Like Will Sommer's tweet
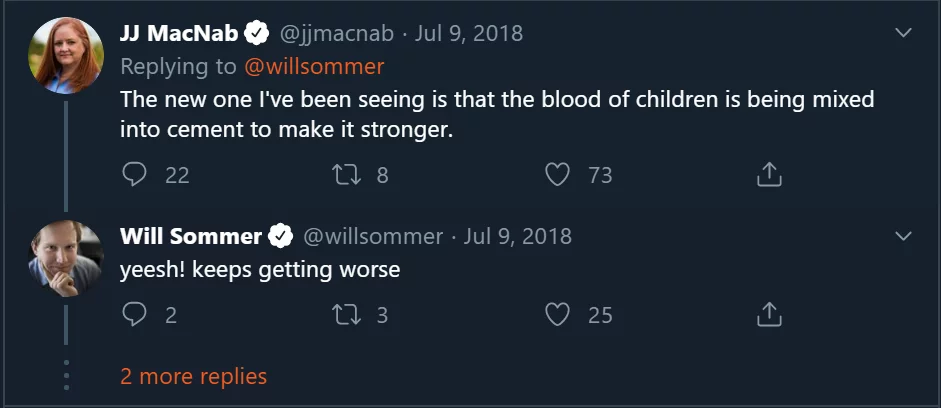Screen dimensions: 941x408 [557, 315]
